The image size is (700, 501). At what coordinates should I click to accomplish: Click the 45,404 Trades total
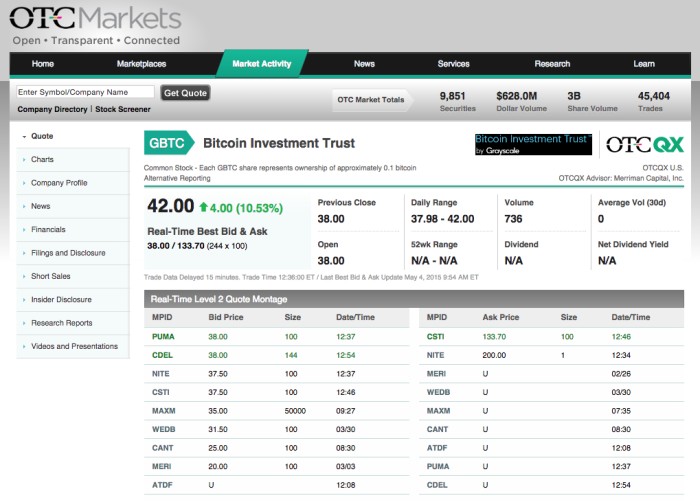654,101
